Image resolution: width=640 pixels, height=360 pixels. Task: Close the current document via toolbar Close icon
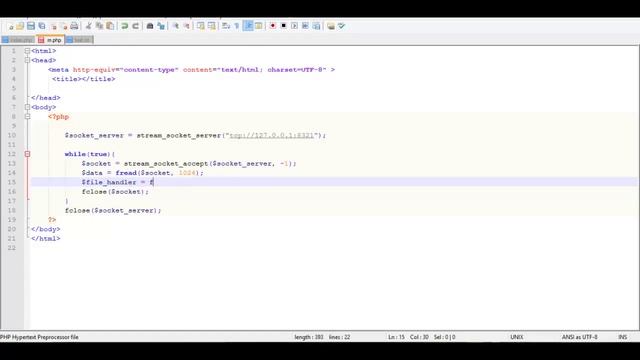pyautogui.click(x=53, y=26)
